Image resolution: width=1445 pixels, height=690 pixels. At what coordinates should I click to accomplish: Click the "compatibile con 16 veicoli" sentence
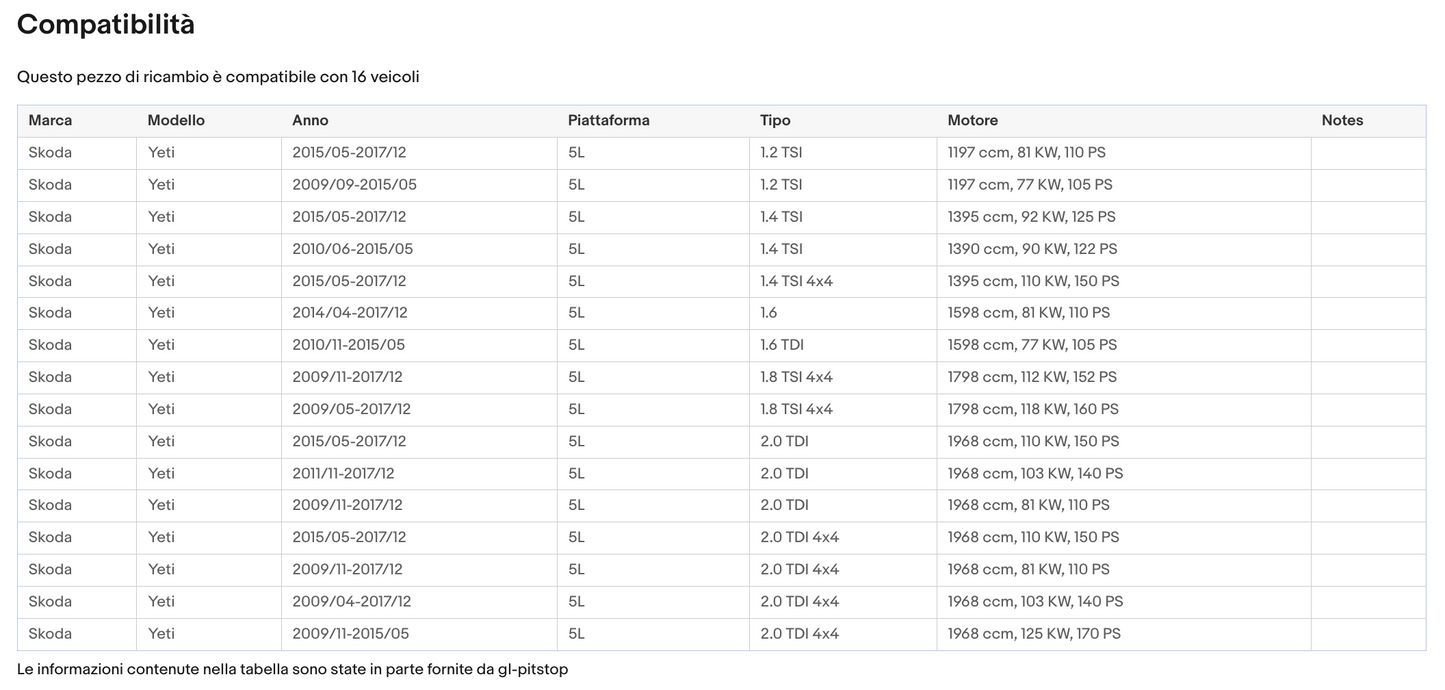pos(218,77)
